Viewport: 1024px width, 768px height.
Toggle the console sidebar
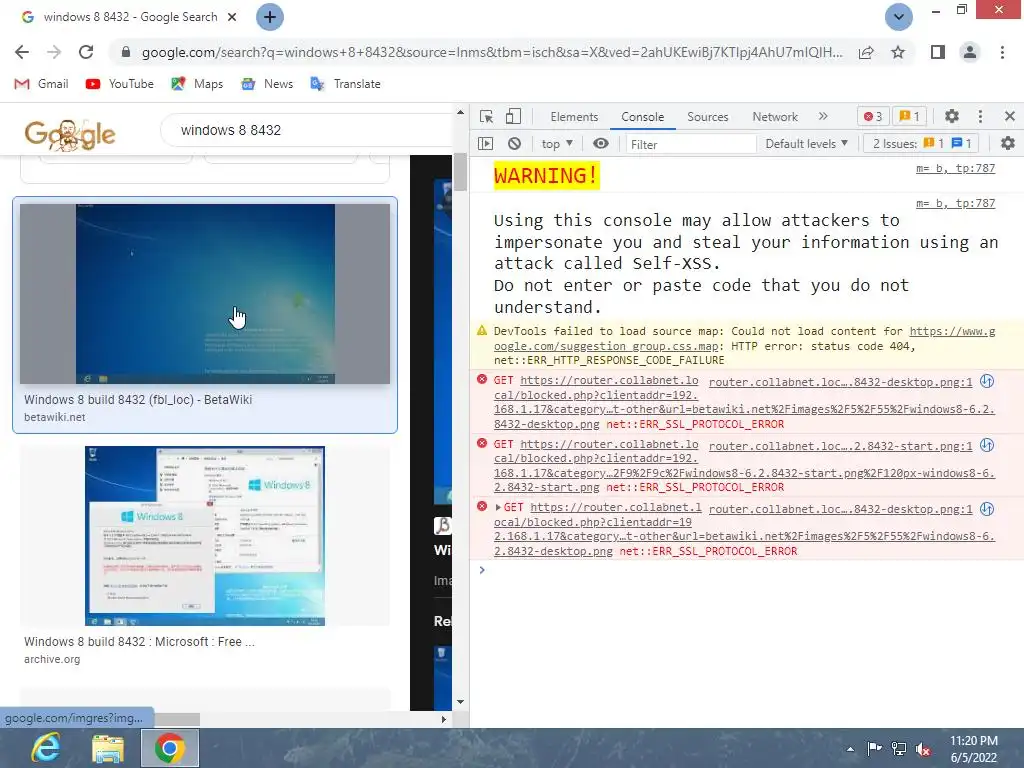[x=485, y=143]
